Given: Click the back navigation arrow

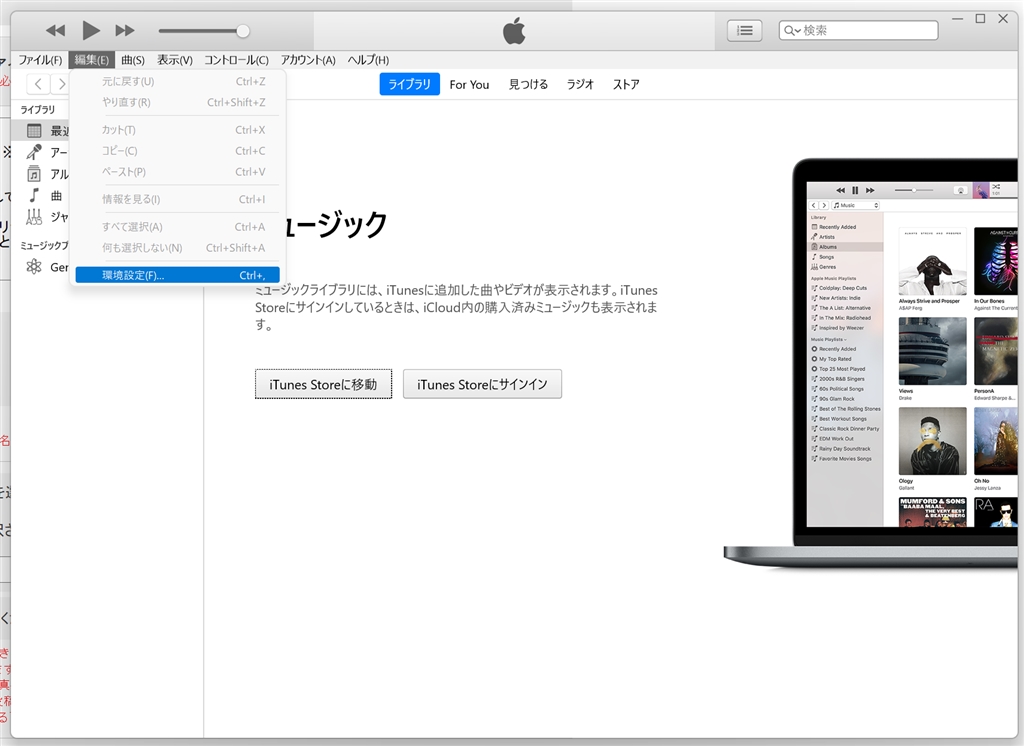Looking at the screenshot, I should click(x=38, y=84).
